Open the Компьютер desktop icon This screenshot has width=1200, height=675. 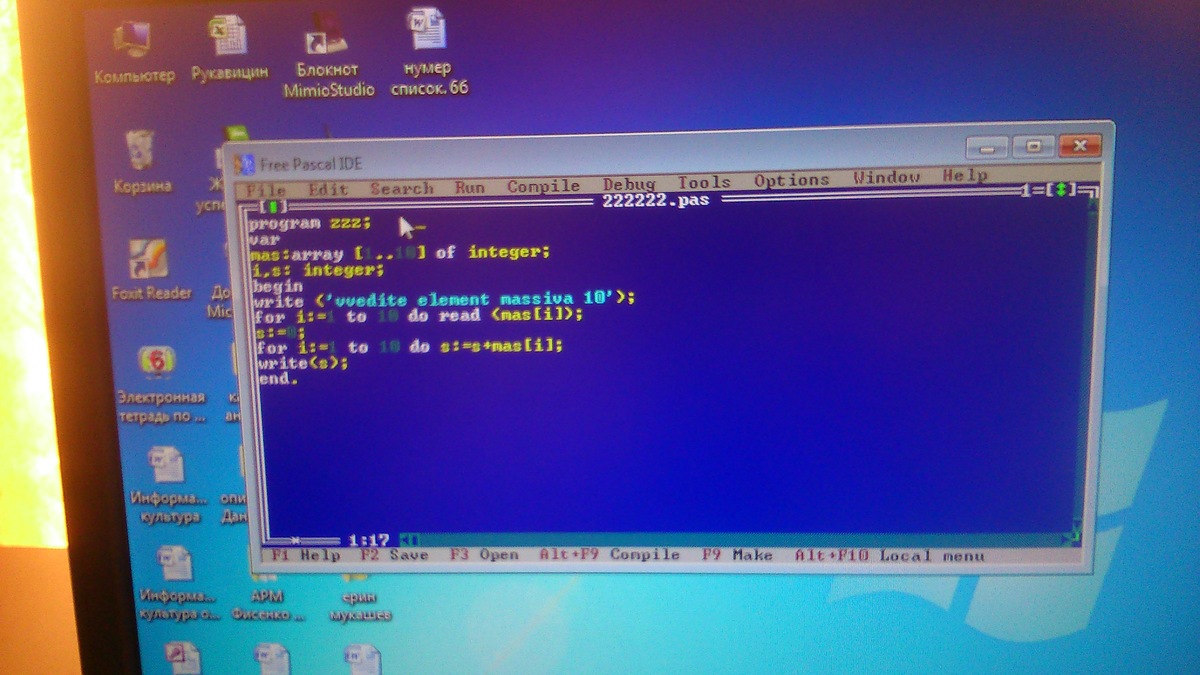[133, 55]
